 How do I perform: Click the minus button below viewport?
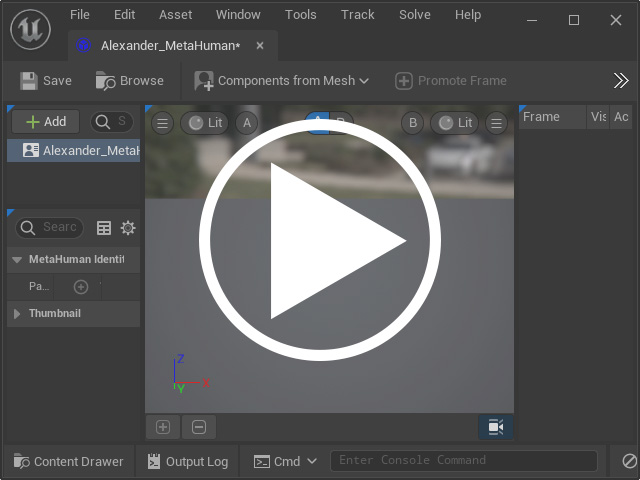click(x=199, y=427)
